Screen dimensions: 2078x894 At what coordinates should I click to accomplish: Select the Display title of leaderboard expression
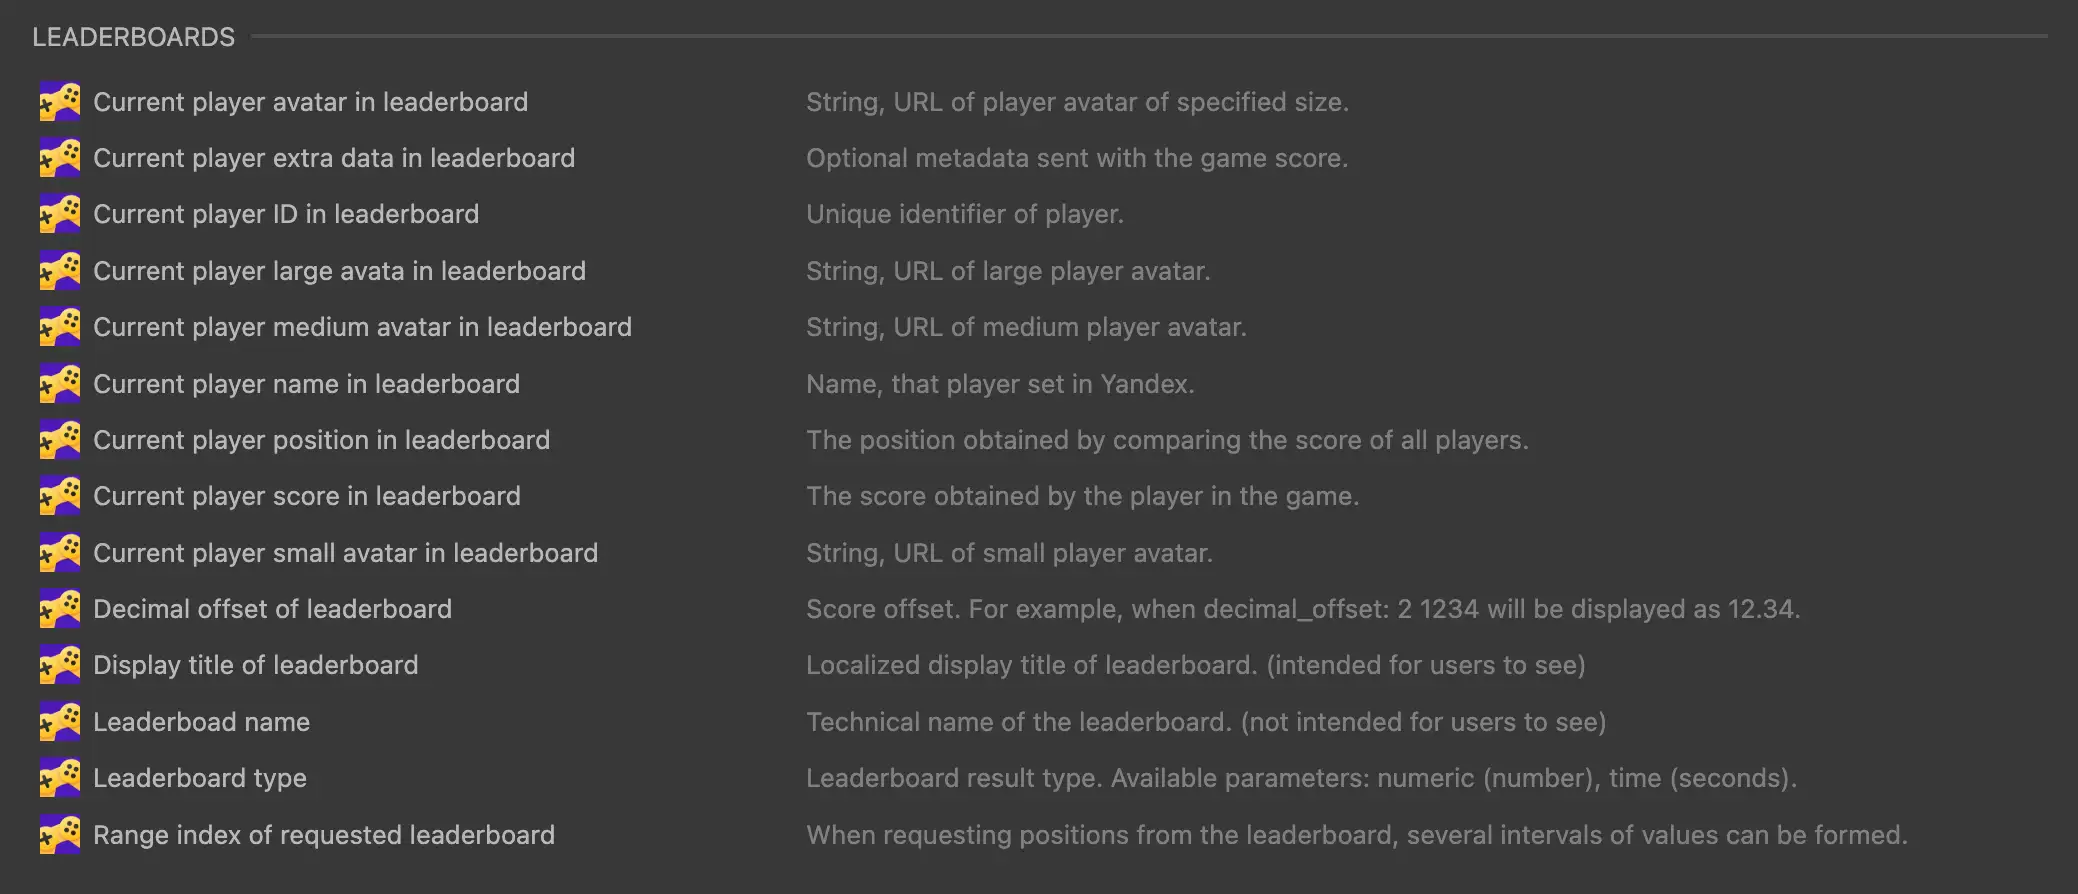point(255,665)
